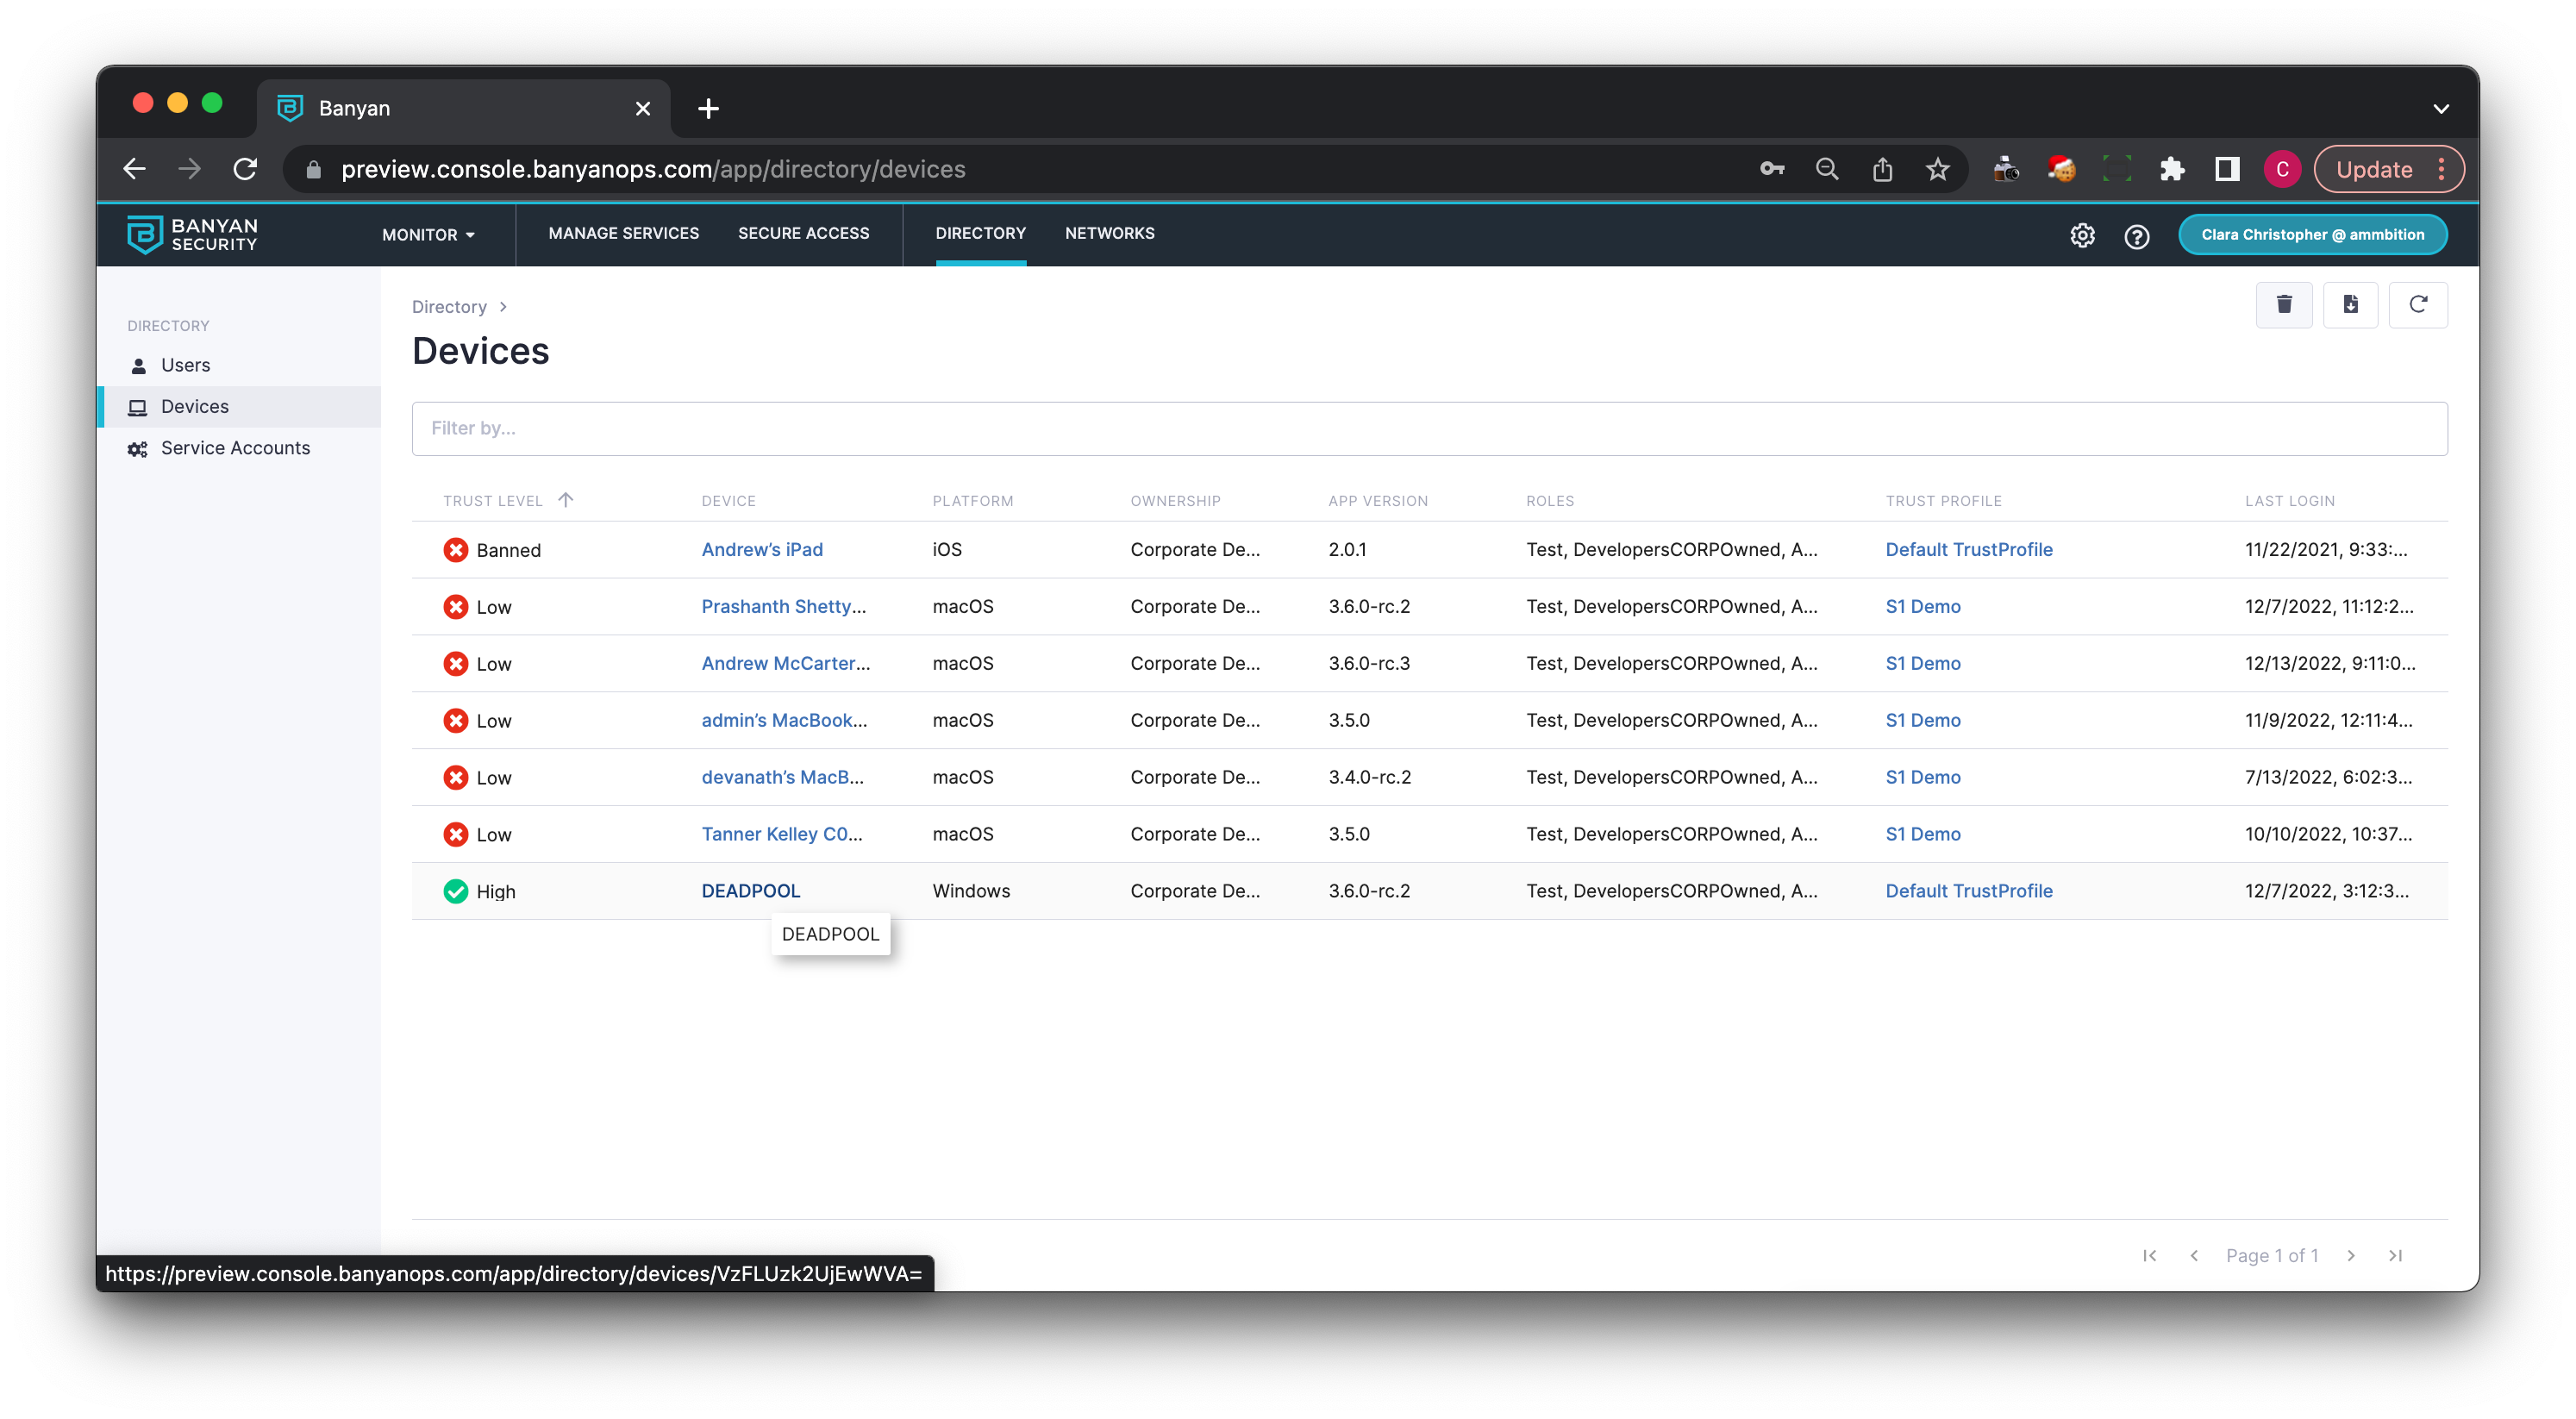Open browser extensions puzzle icon

(x=2171, y=169)
